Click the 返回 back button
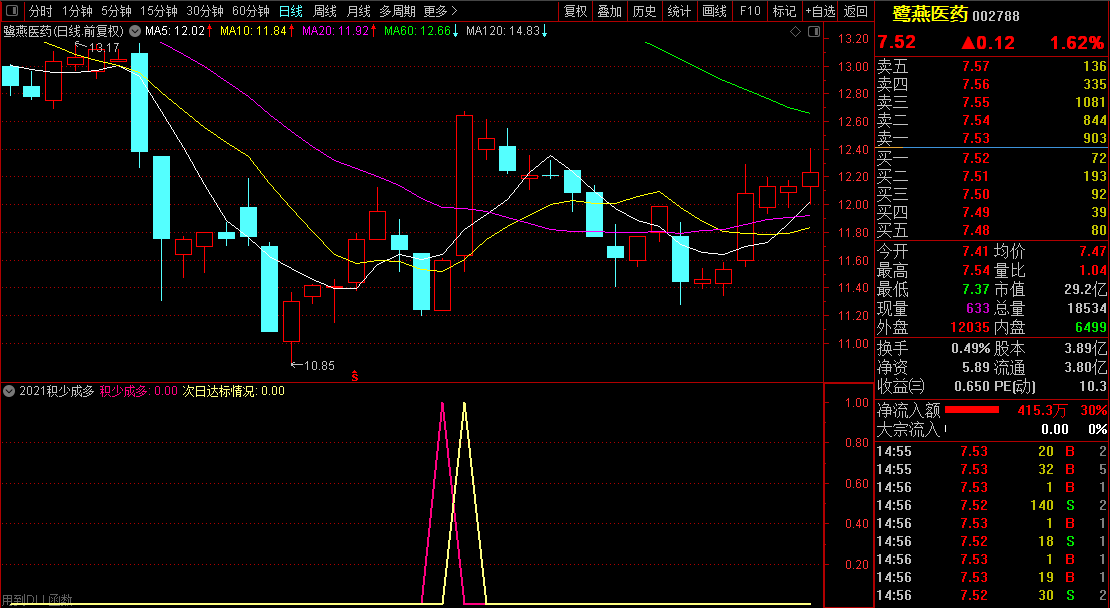 (x=856, y=11)
